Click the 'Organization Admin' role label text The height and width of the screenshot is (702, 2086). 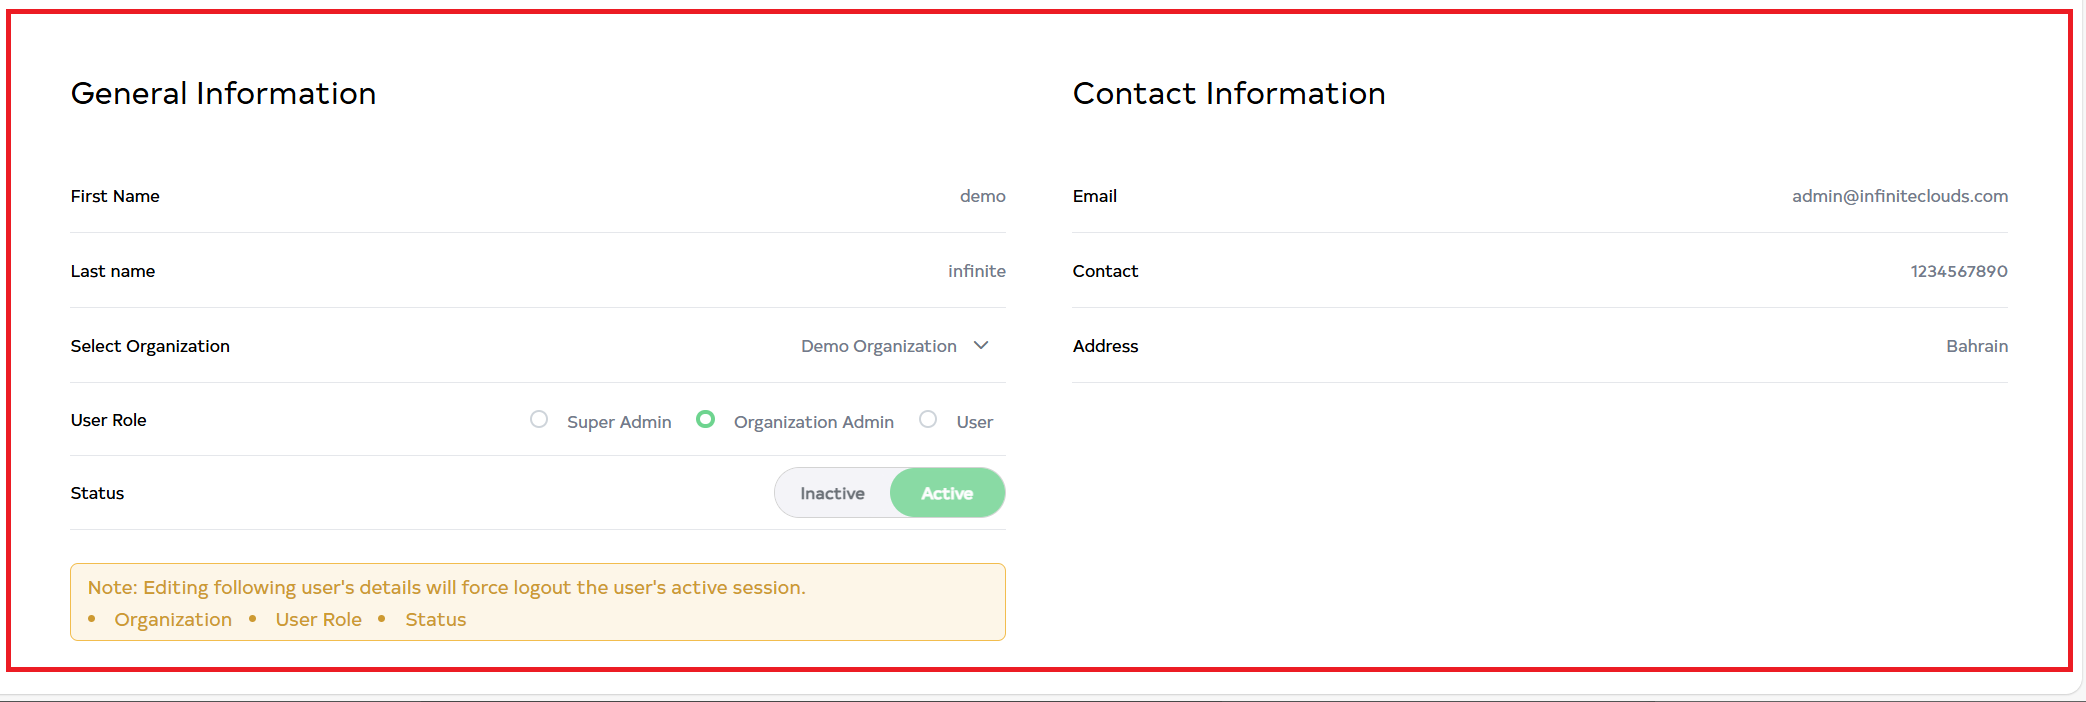coord(813,422)
